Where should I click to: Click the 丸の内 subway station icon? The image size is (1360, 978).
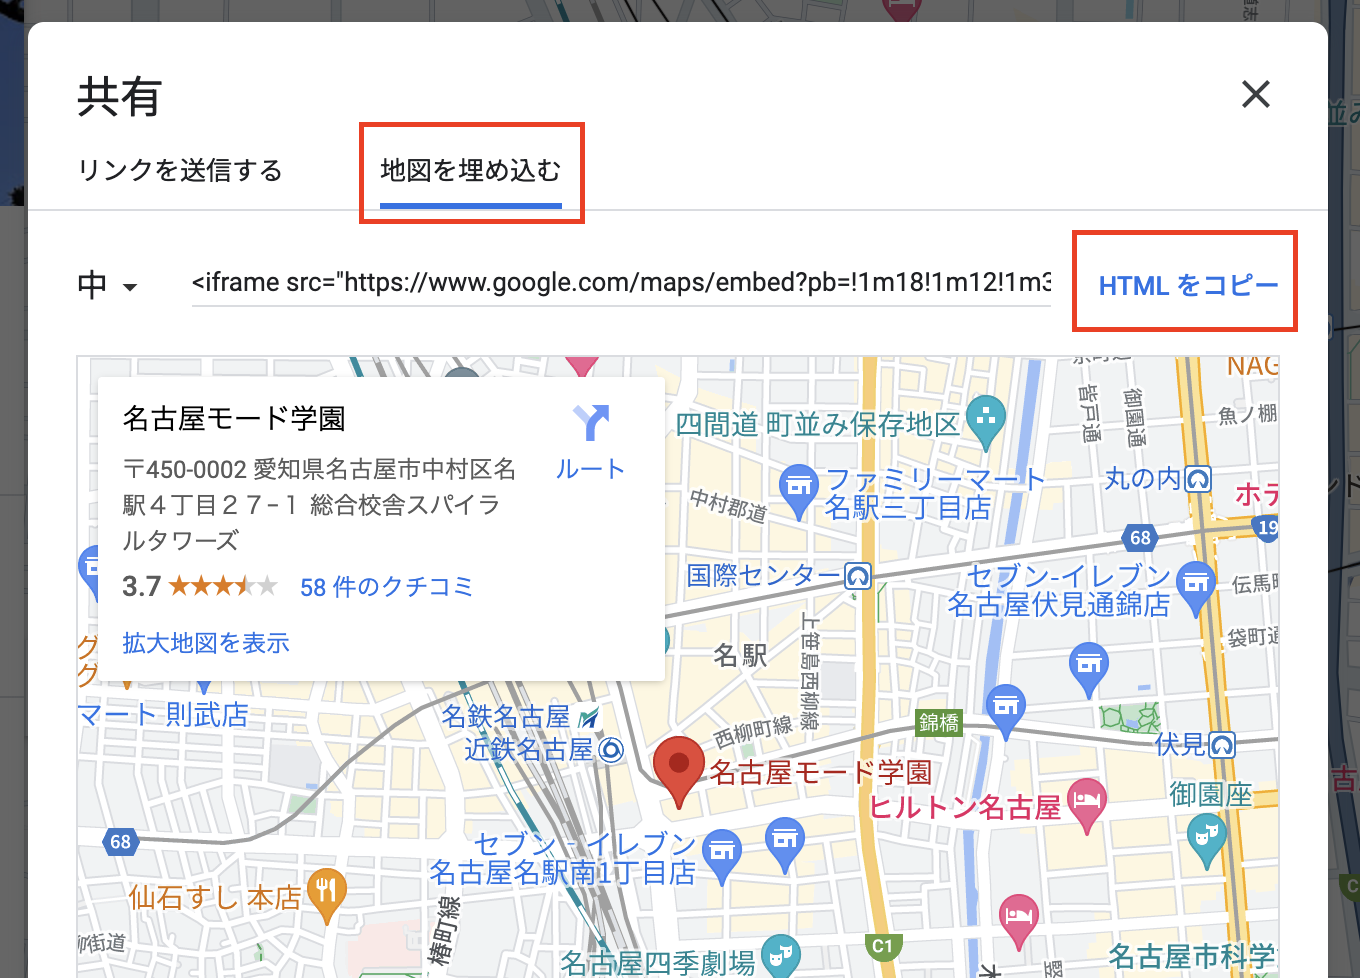[x=1198, y=479]
